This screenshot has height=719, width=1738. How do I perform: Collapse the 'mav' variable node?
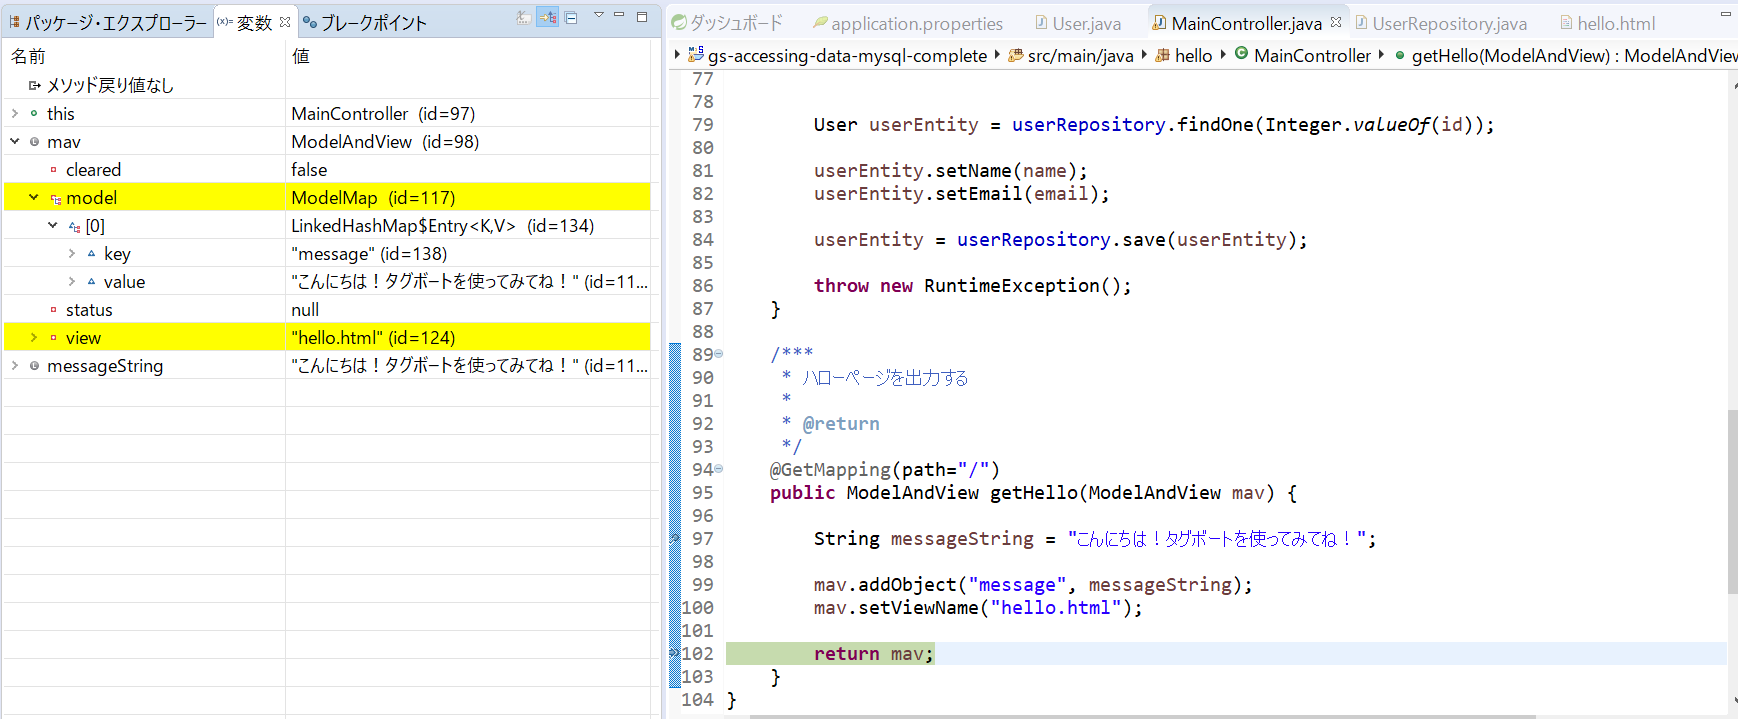click(x=15, y=142)
